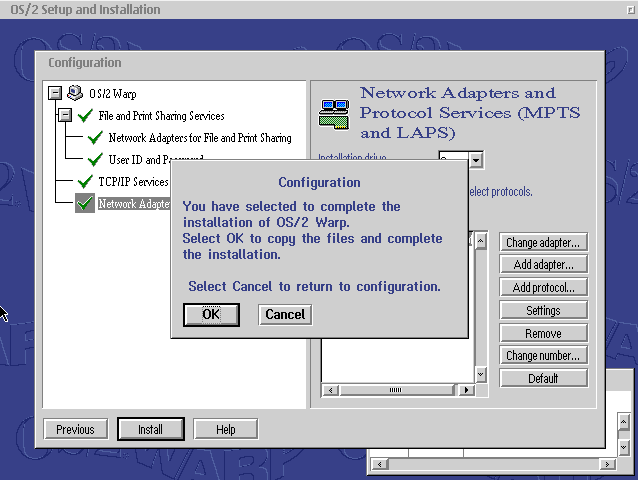Screen dimensions: 638x480
Task: Click the adapter list scroll right arrow
Action: coord(466,390)
